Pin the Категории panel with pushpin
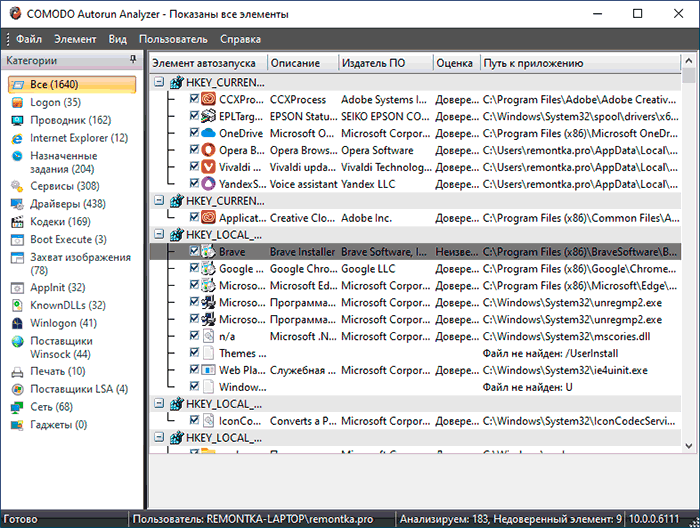Viewport: 700px width, 528px height. pos(133,59)
